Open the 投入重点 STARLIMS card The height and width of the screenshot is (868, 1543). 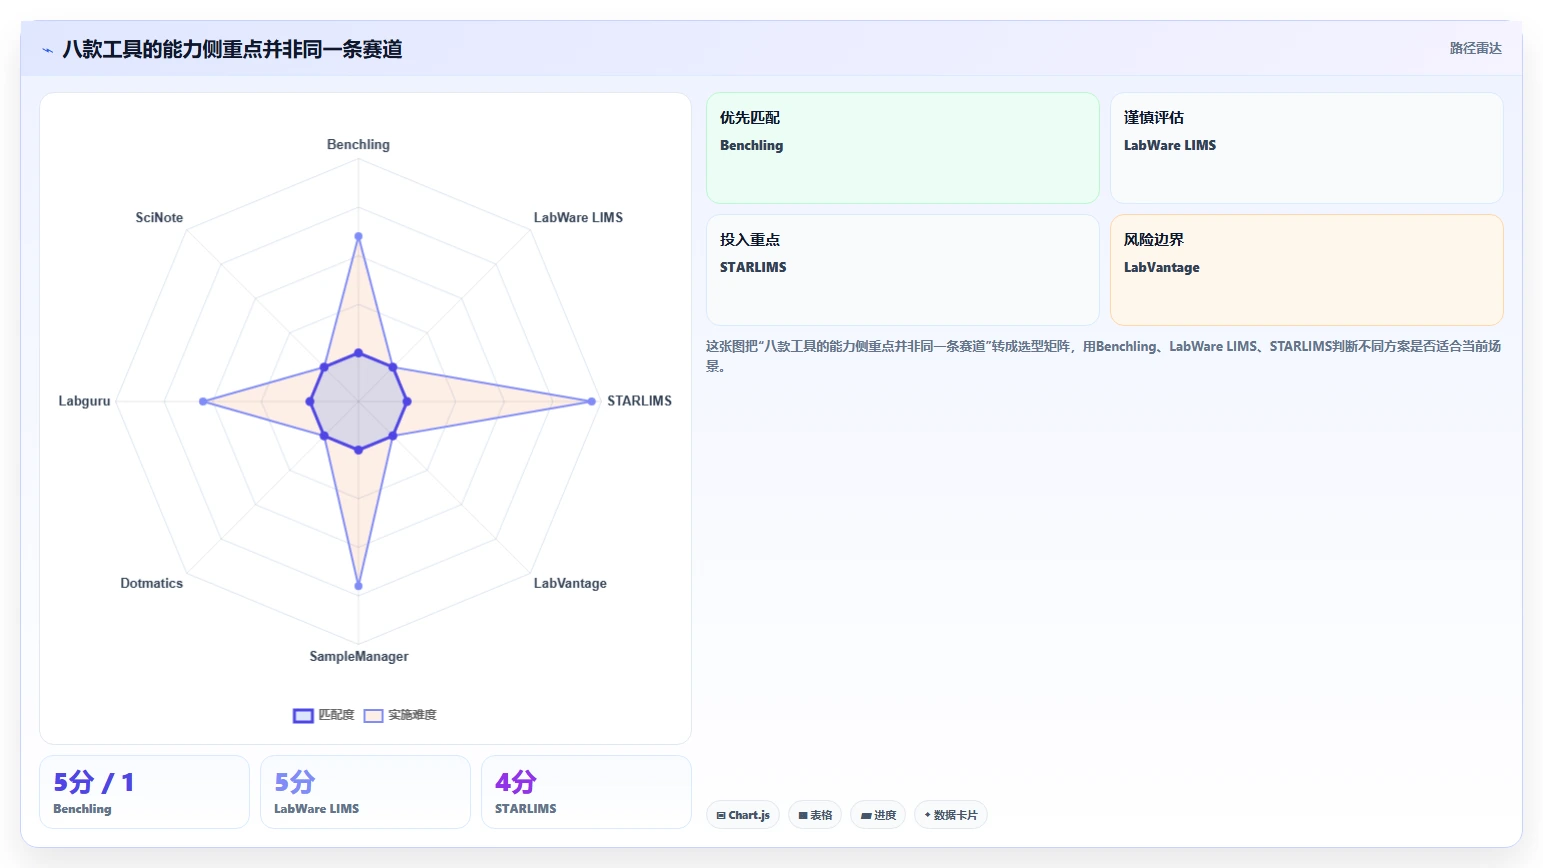(x=903, y=270)
